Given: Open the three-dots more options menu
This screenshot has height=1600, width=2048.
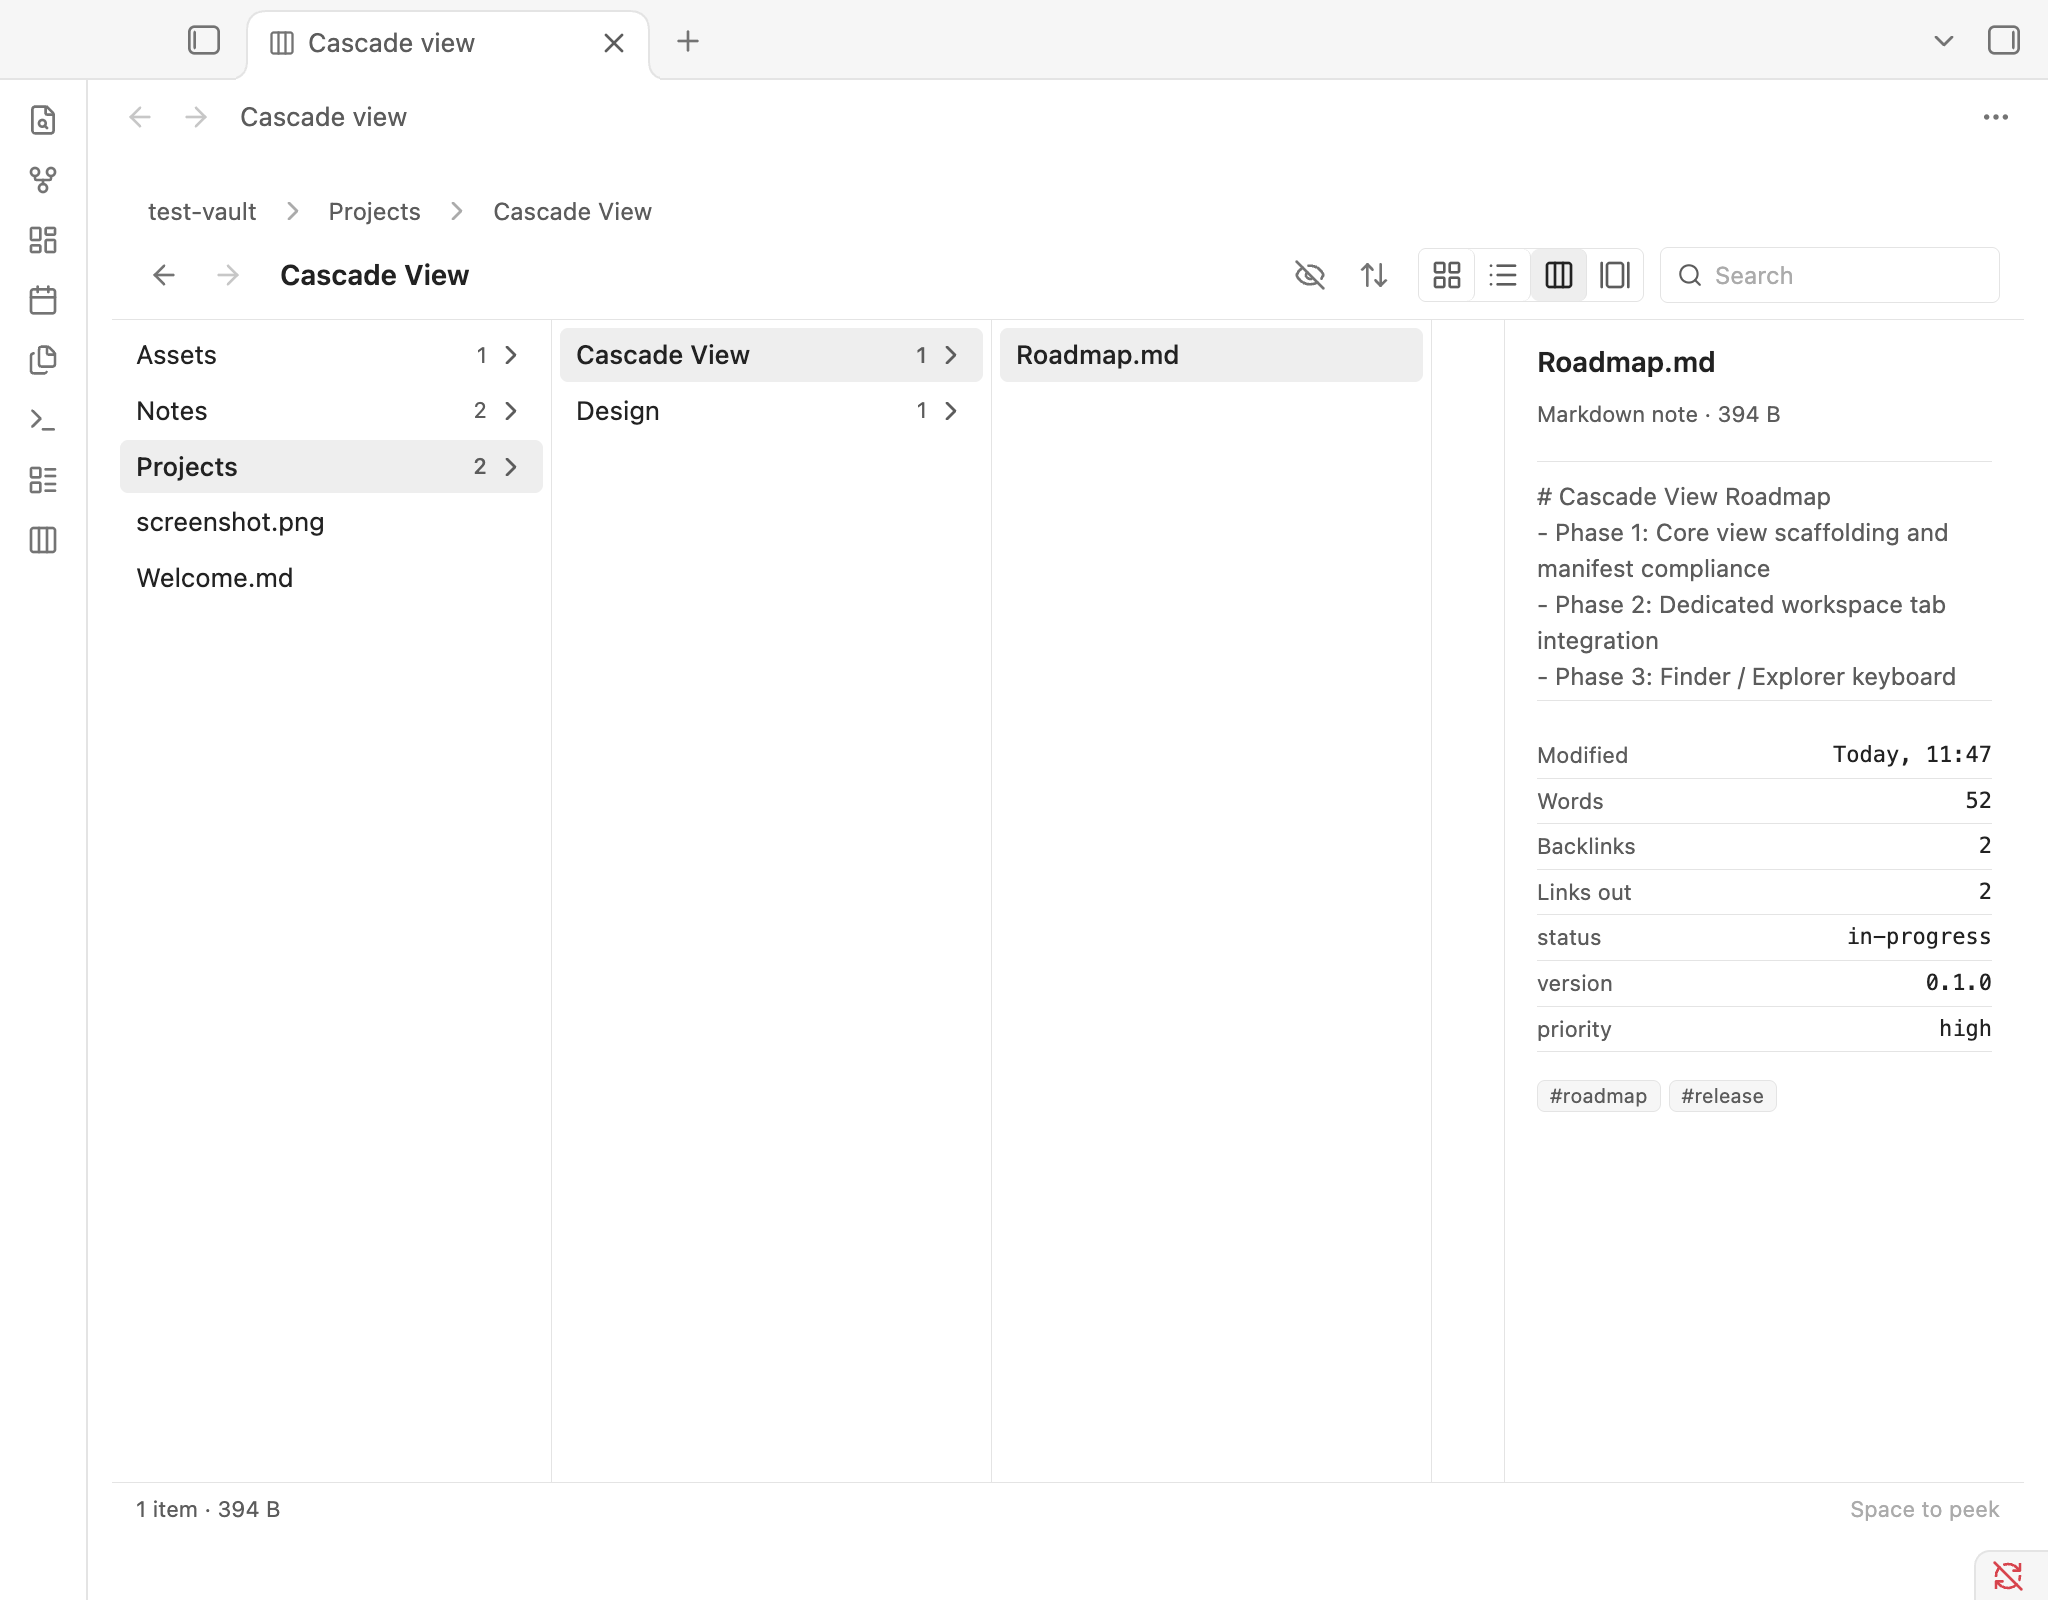Looking at the screenshot, I should [1995, 117].
